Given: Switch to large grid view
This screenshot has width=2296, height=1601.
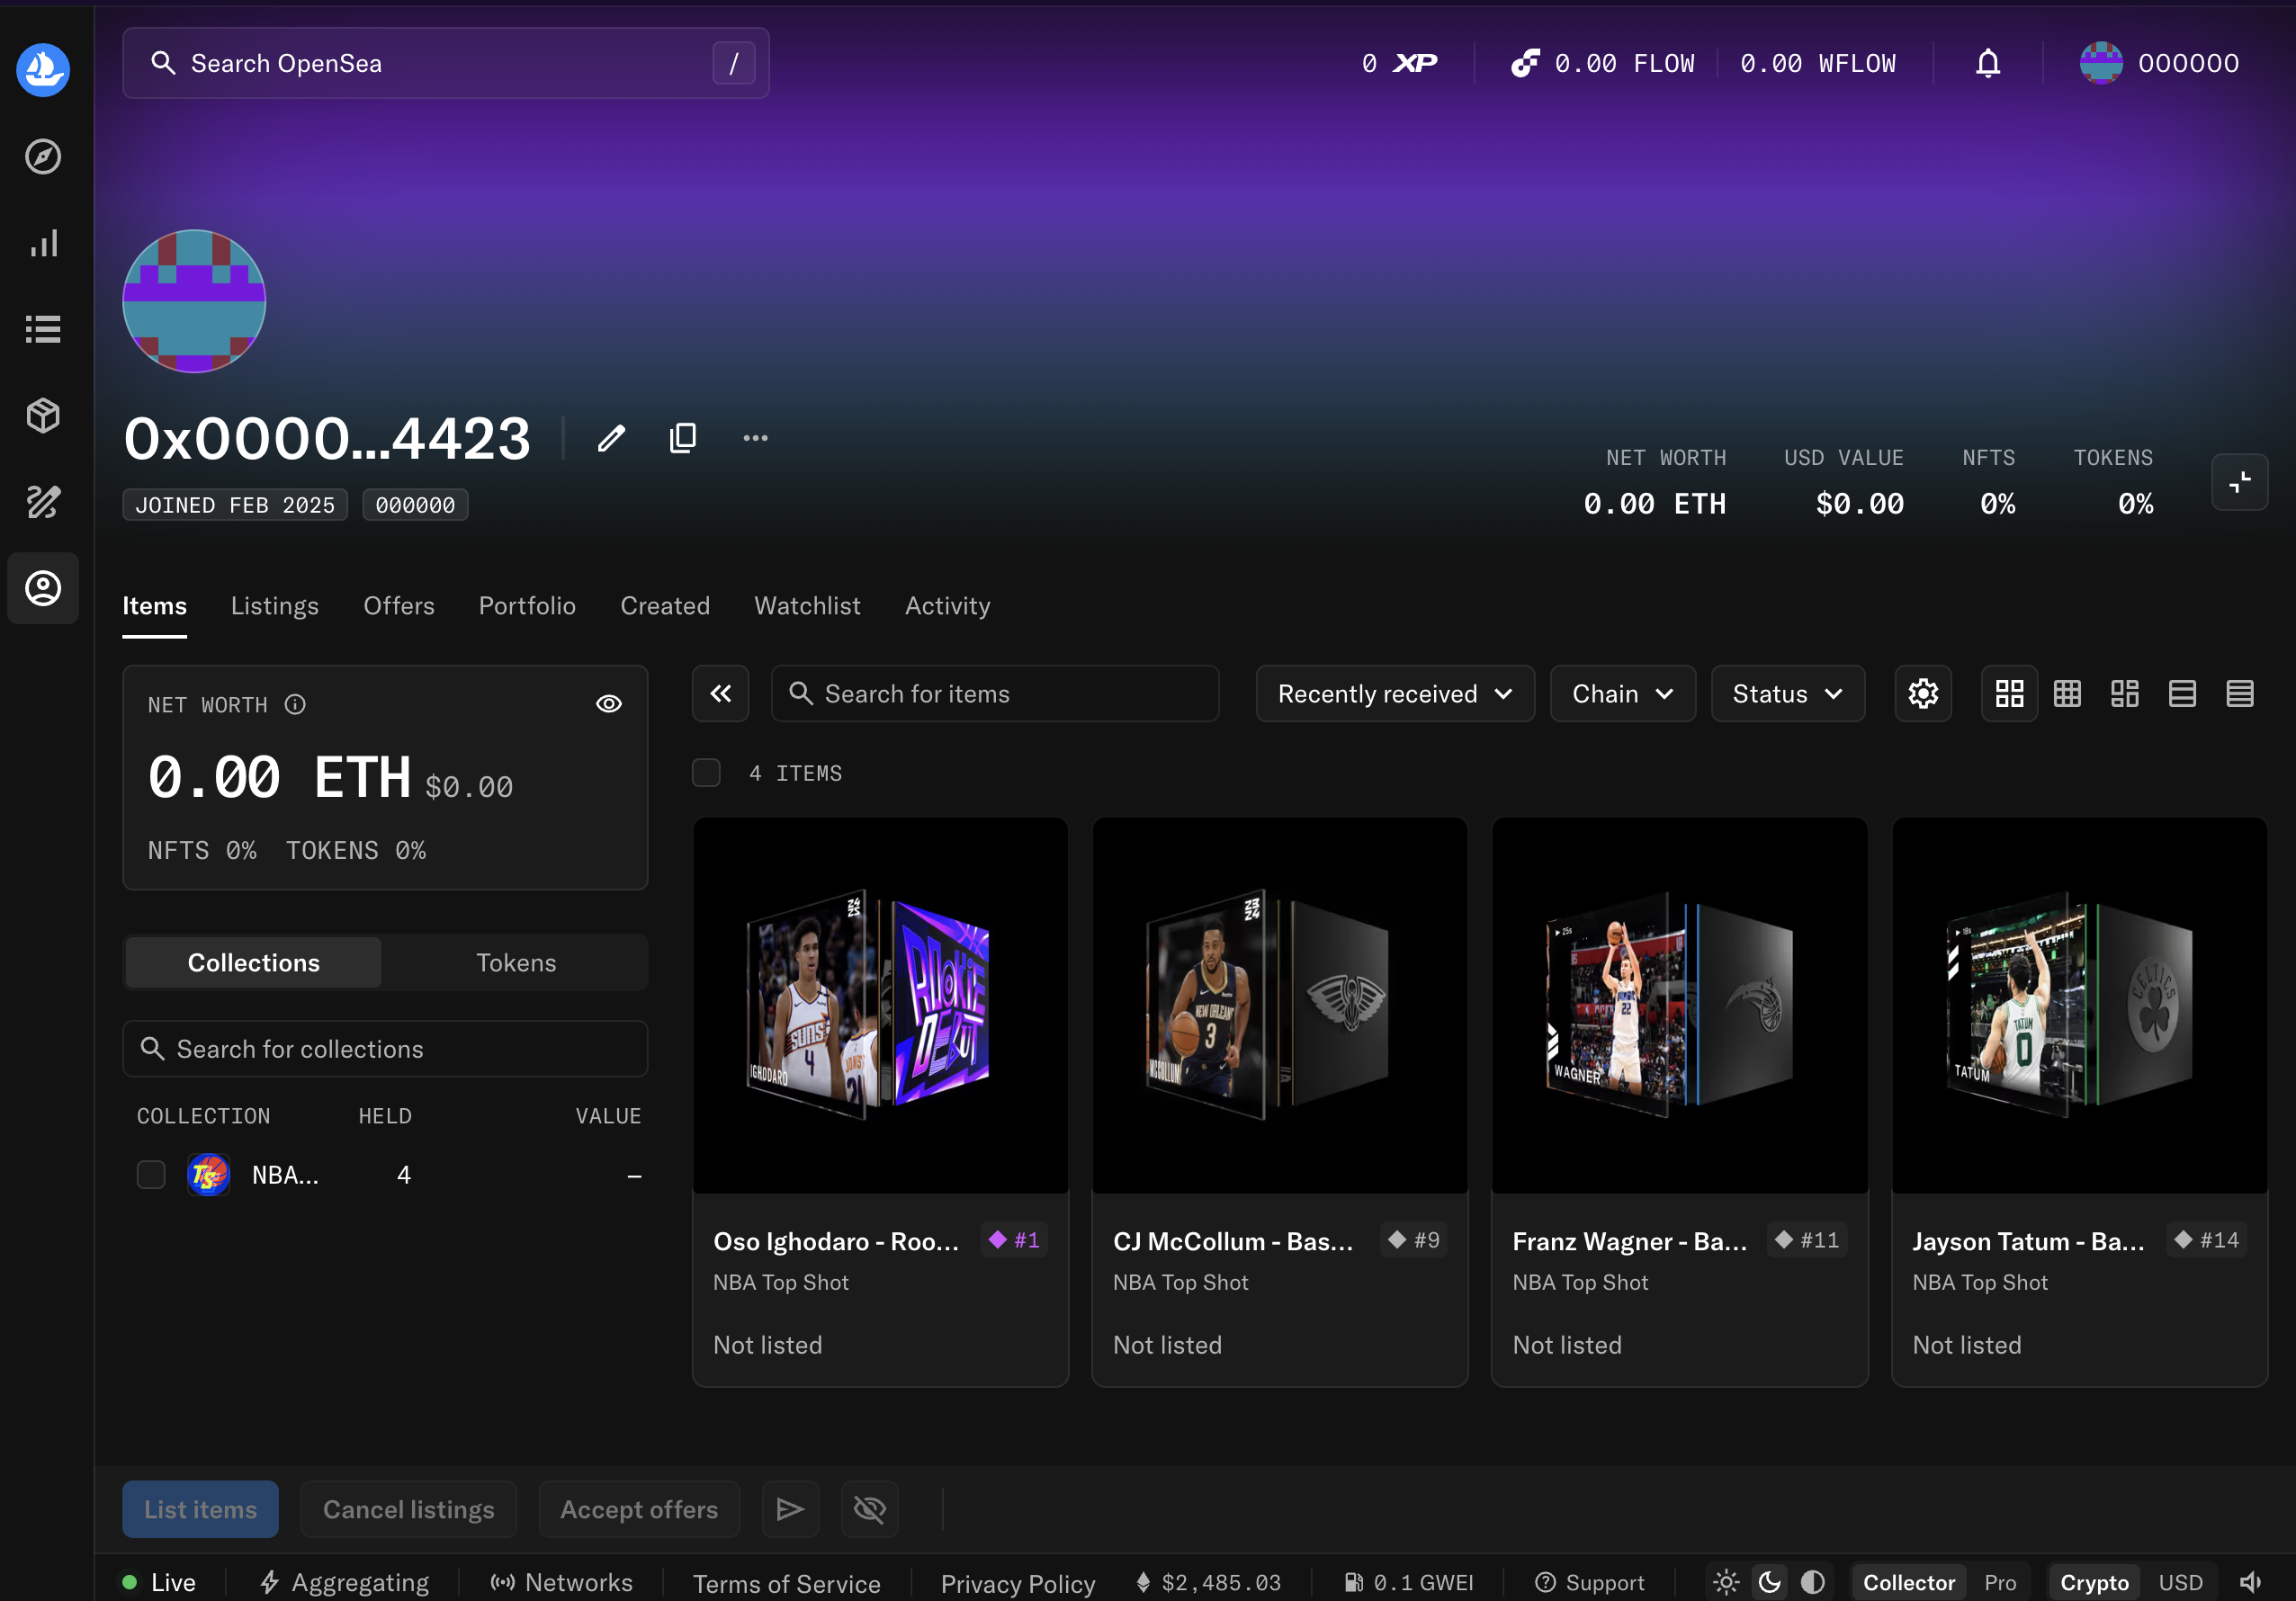Looking at the screenshot, I should (x=2009, y=693).
